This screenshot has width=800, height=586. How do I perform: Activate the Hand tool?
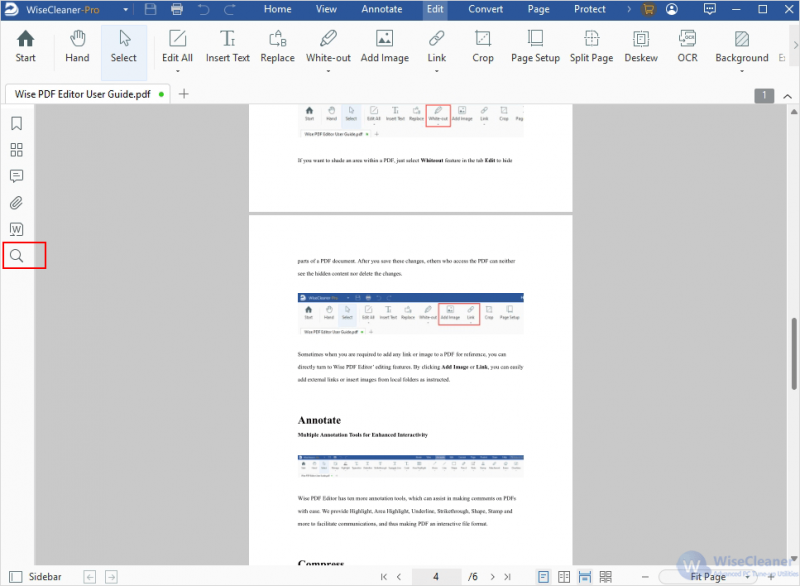[x=77, y=46]
